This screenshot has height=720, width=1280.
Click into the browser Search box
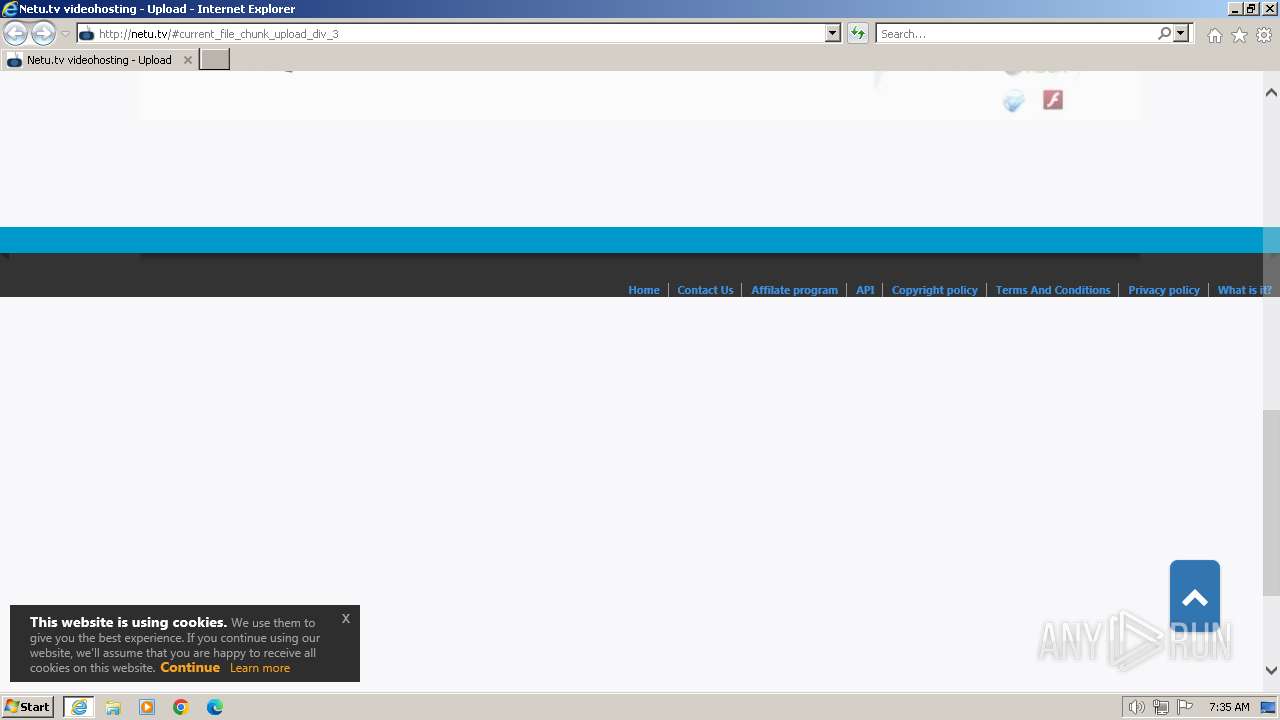coord(1016,34)
